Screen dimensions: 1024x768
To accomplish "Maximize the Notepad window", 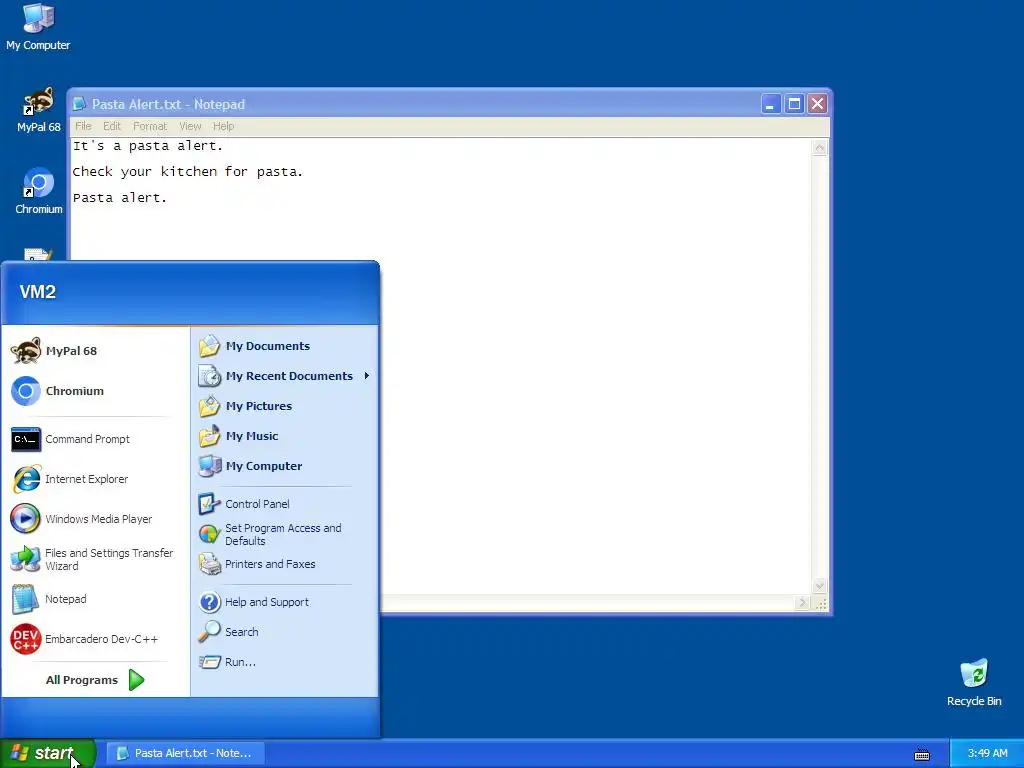I will 794,104.
